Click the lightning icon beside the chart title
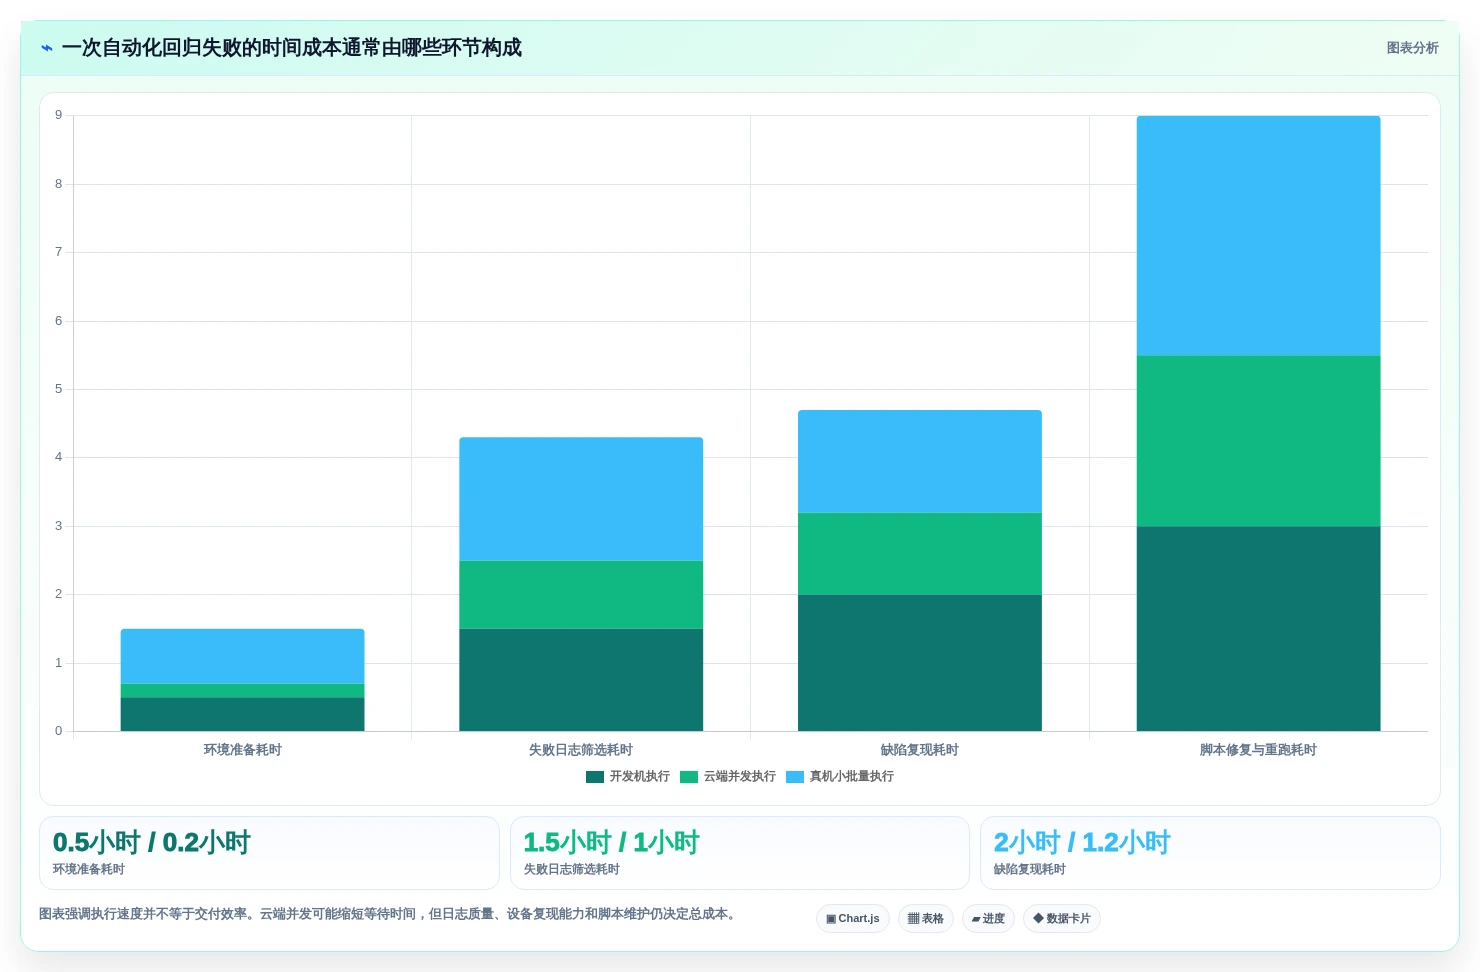The image size is (1480, 972). 47,48
